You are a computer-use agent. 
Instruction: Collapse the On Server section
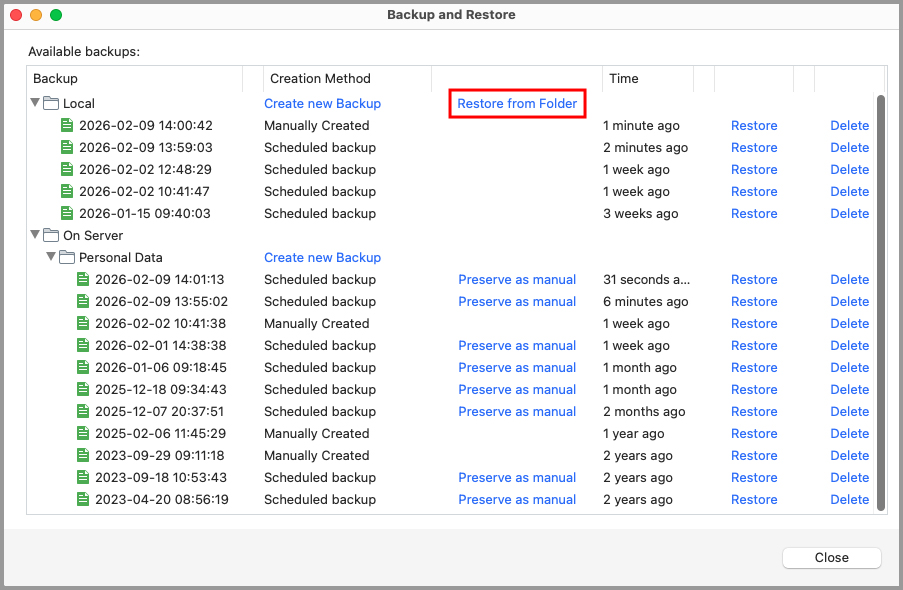[x=36, y=235]
